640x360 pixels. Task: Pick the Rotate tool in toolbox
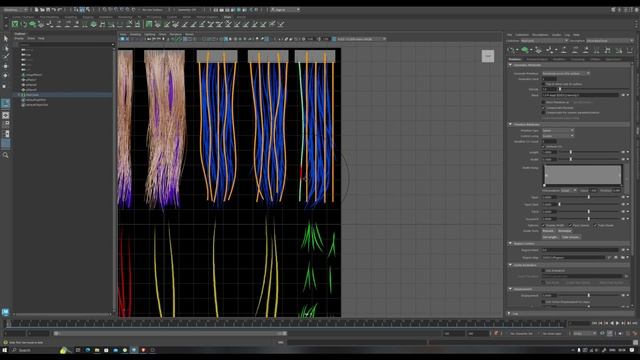pyautogui.click(x=5, y=76)
